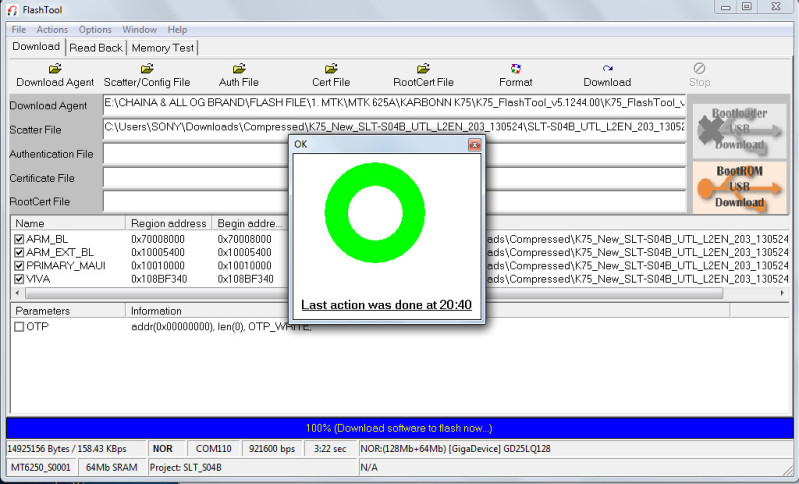This screenshot has height=484, width=799.
Task: Click the COM110 status bar cell
Action: tap(214, 449)
